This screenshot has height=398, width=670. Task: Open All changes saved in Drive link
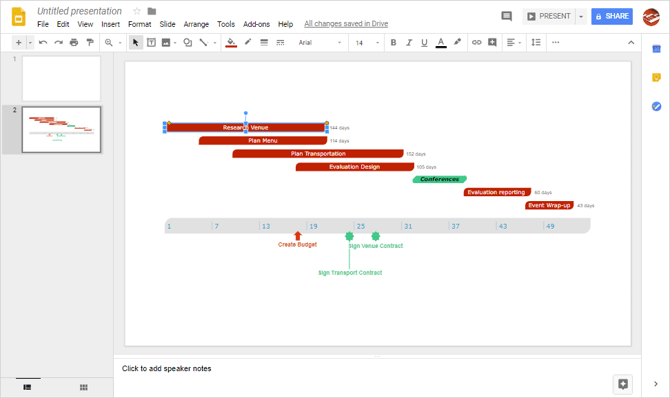[346, 24]
